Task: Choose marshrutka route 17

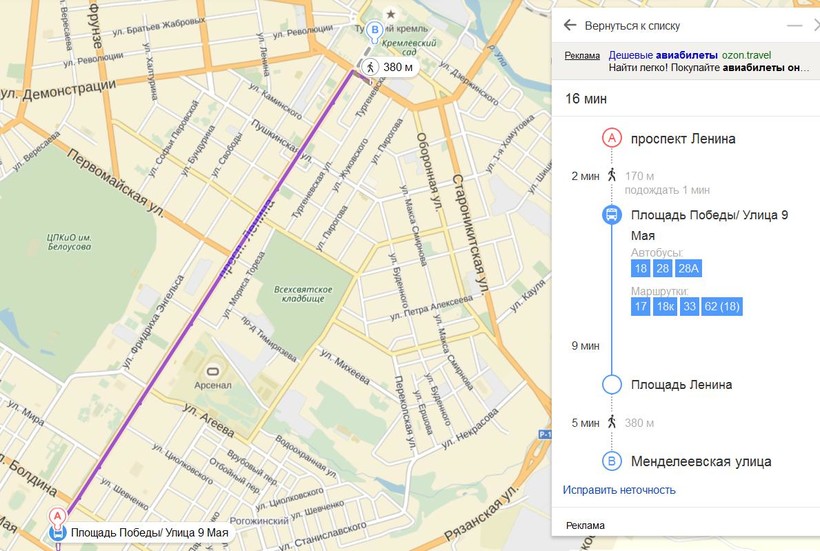Action: 641,306
